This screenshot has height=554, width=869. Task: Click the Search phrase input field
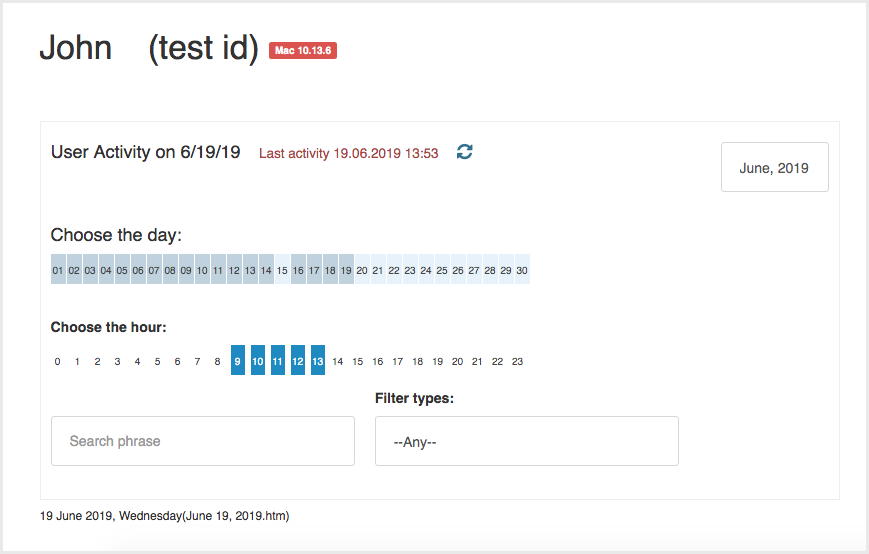click(x=203, y=441)
